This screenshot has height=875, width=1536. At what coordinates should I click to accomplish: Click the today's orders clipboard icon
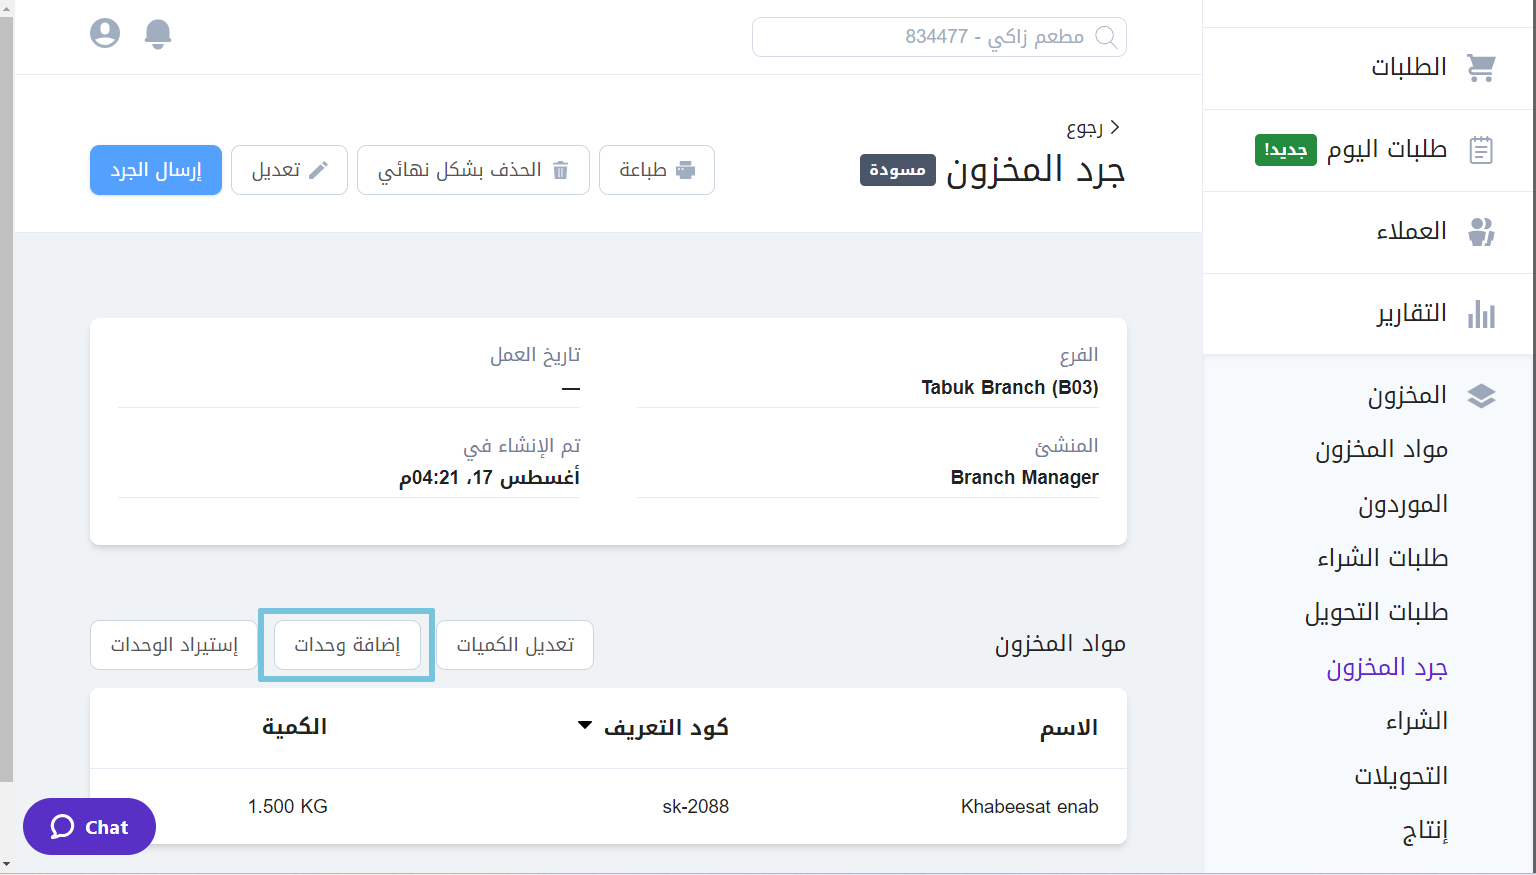(1481, 150)
